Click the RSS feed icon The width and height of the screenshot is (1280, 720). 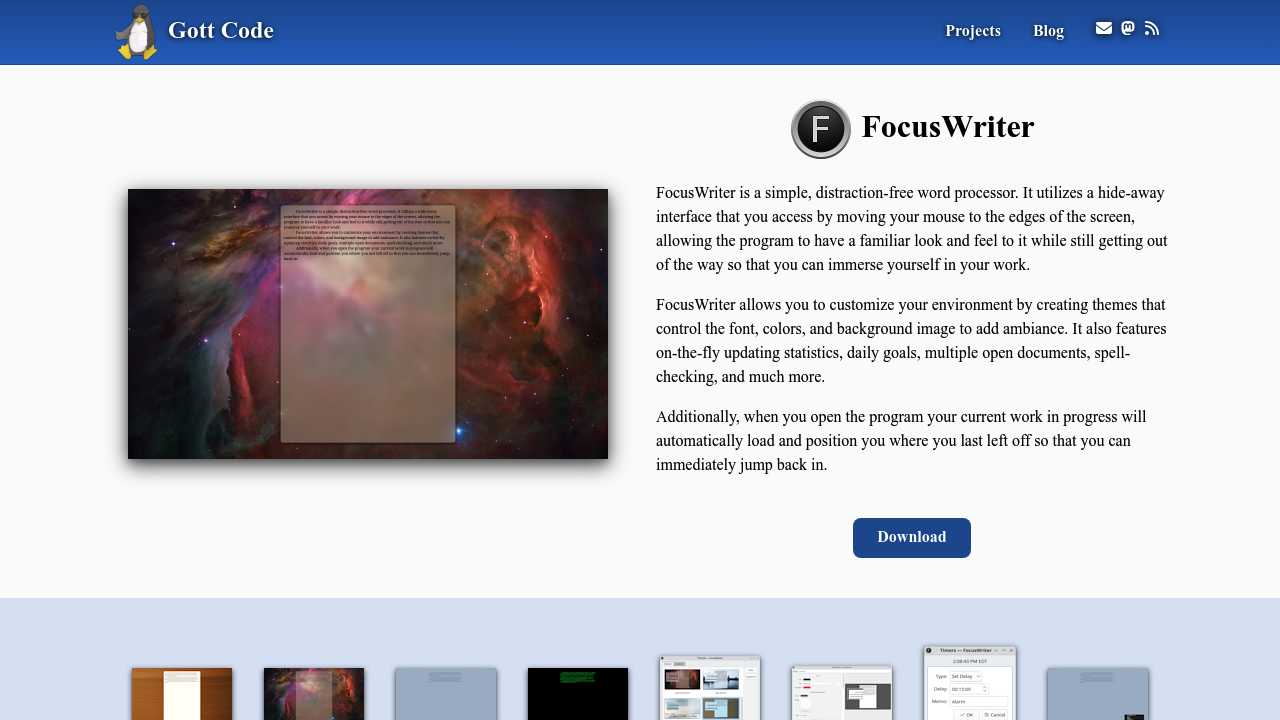point(1152,28)
